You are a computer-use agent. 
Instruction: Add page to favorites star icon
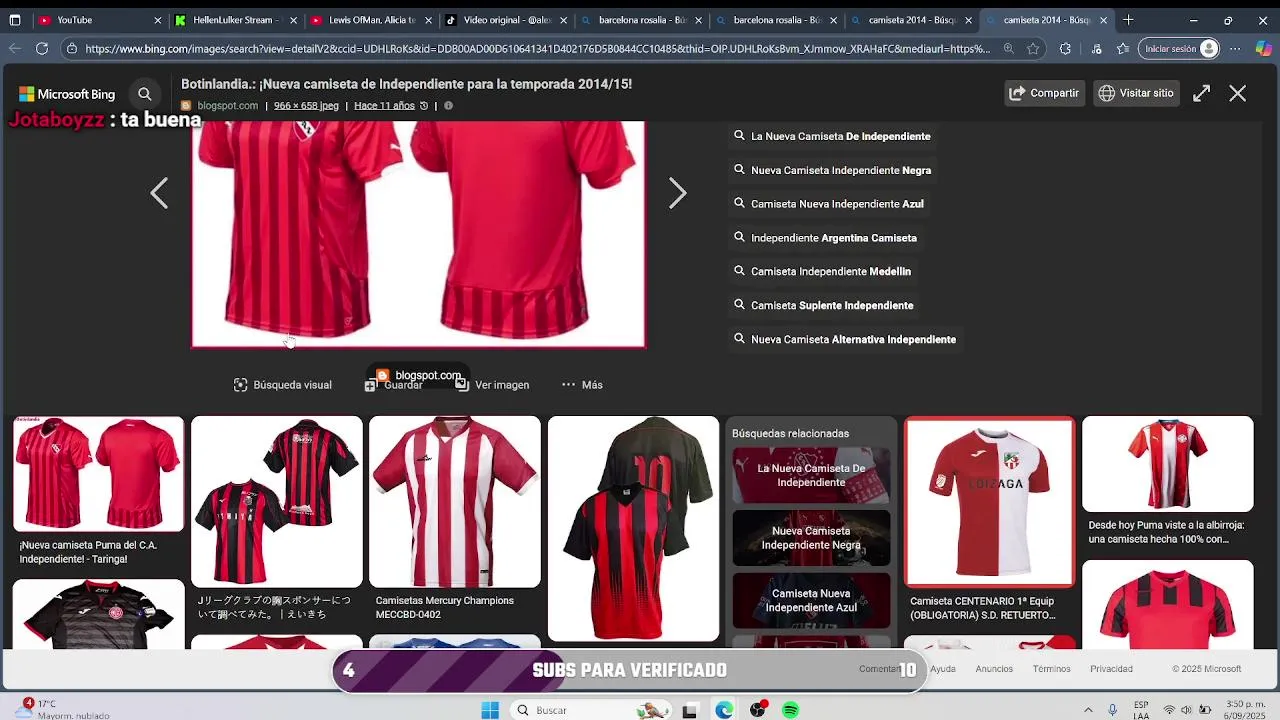pos(1033,48)
